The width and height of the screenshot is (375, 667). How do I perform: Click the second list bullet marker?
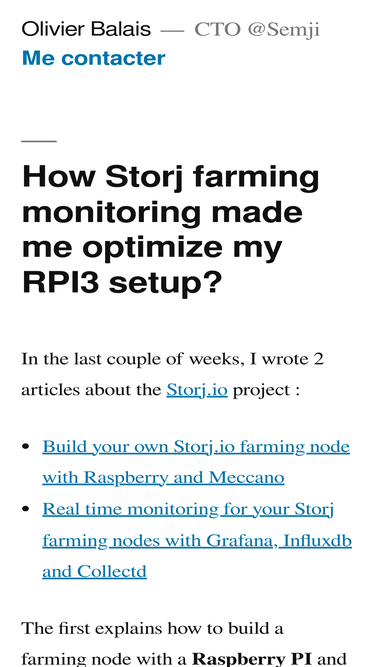[x=26, y=509]
